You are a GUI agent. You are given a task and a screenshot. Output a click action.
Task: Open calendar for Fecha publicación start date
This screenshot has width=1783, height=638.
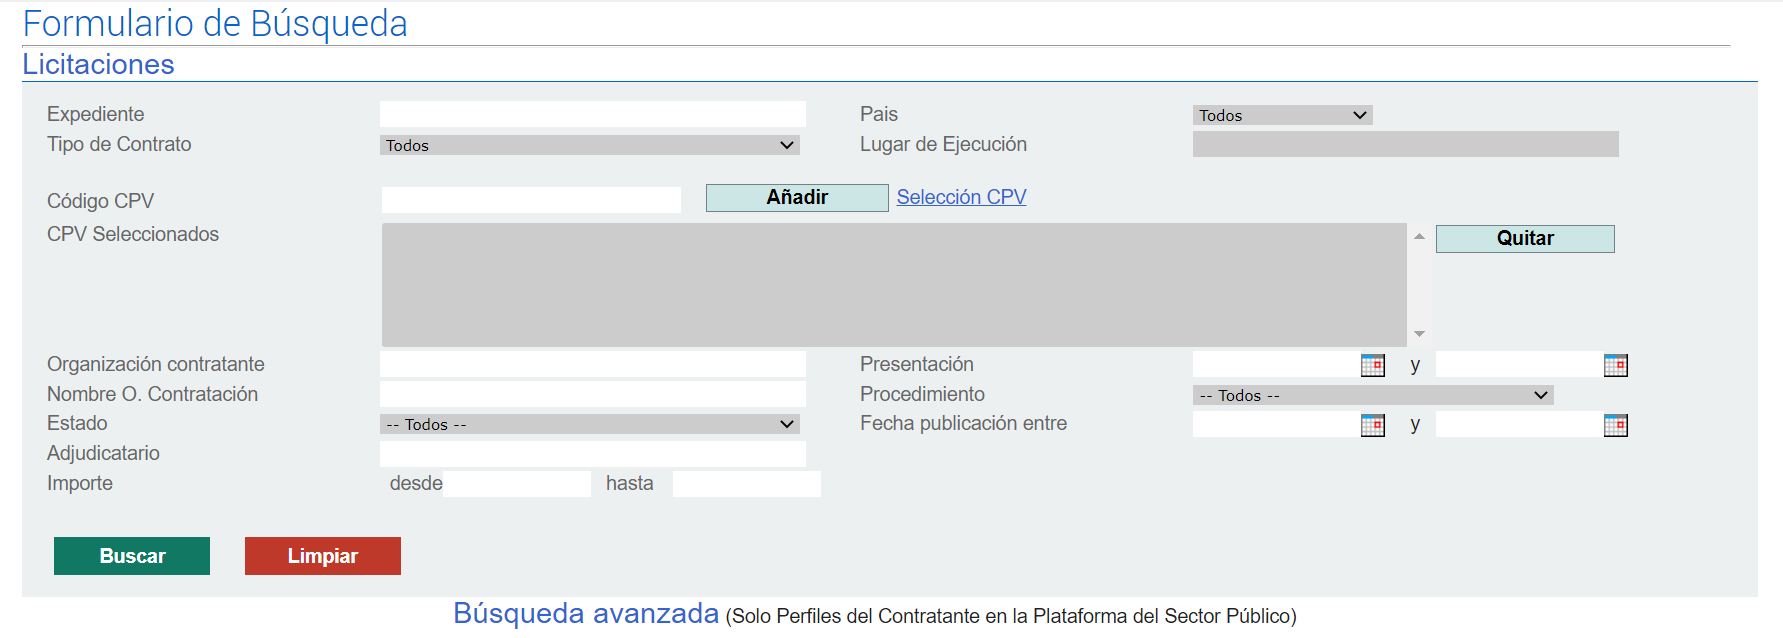[1372, 425]
